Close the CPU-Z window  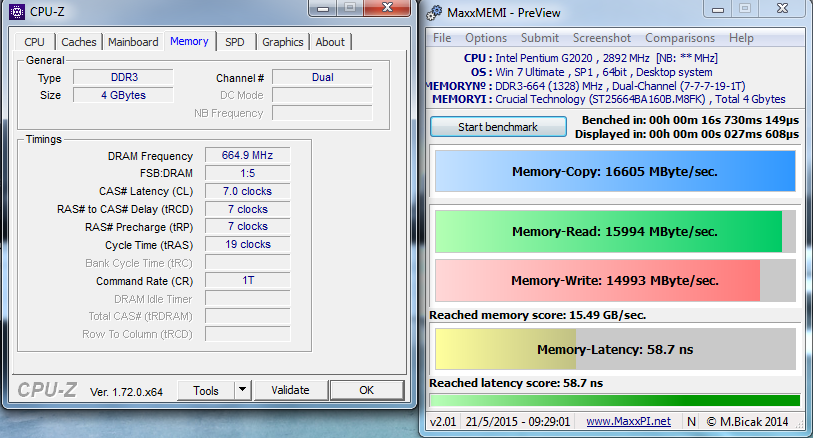click(x=387, y=7)
